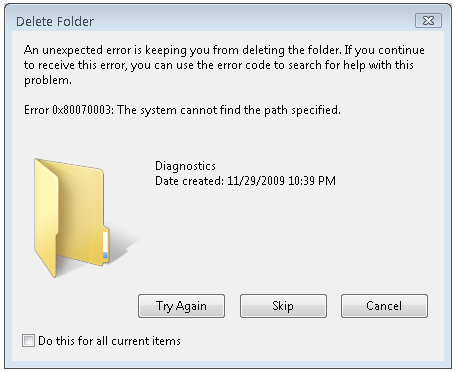This screenshot has height=372, width=456.
Task: Cancel the folder deletion
Action: (x=384, y=306)
